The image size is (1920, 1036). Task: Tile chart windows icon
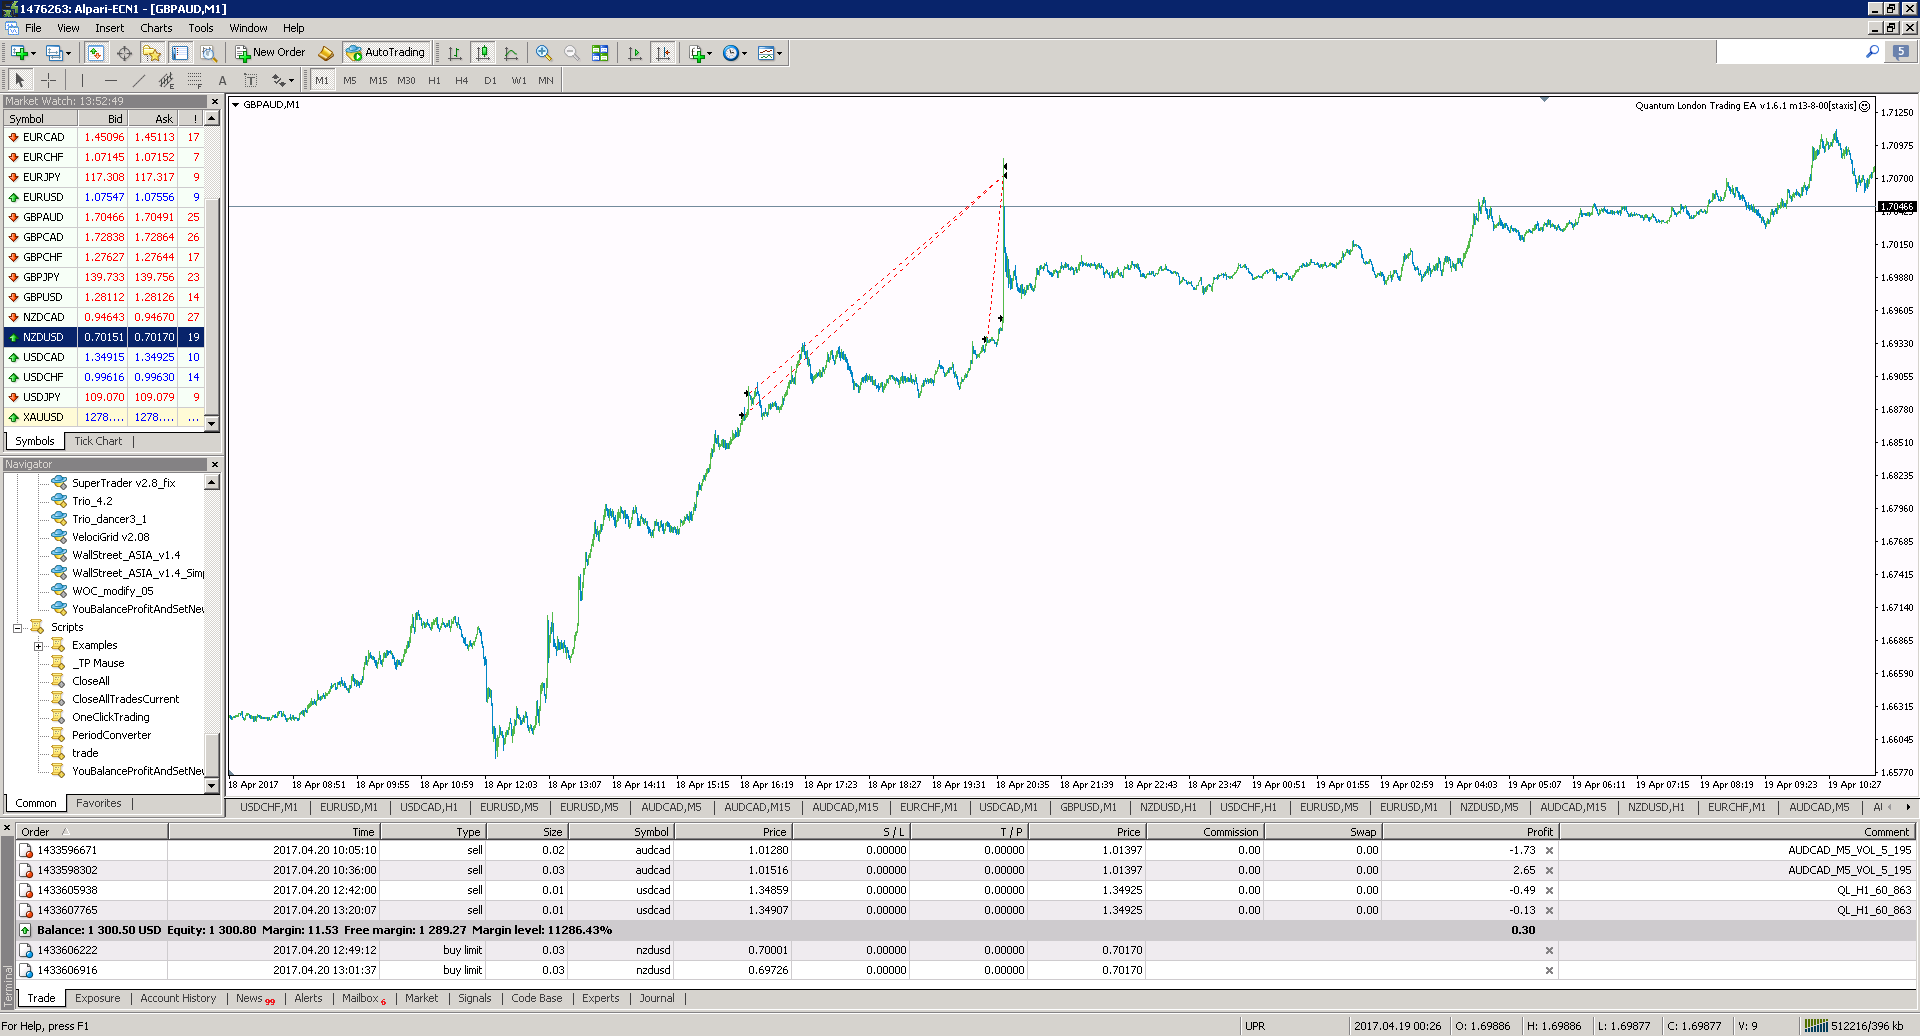tap(600, 53)
